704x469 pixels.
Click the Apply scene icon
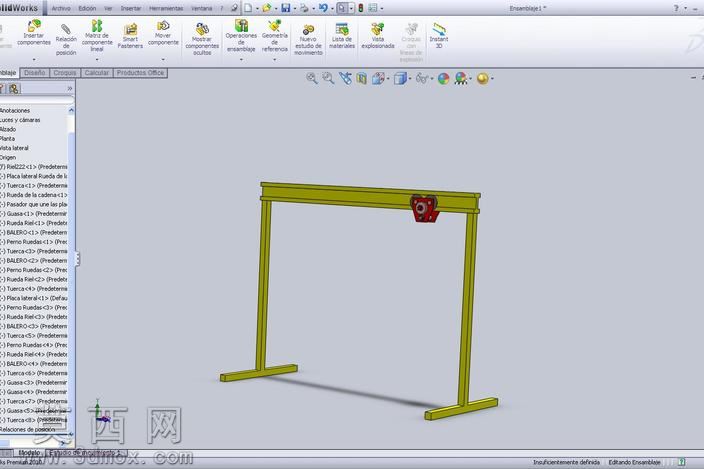click(461, 79)
